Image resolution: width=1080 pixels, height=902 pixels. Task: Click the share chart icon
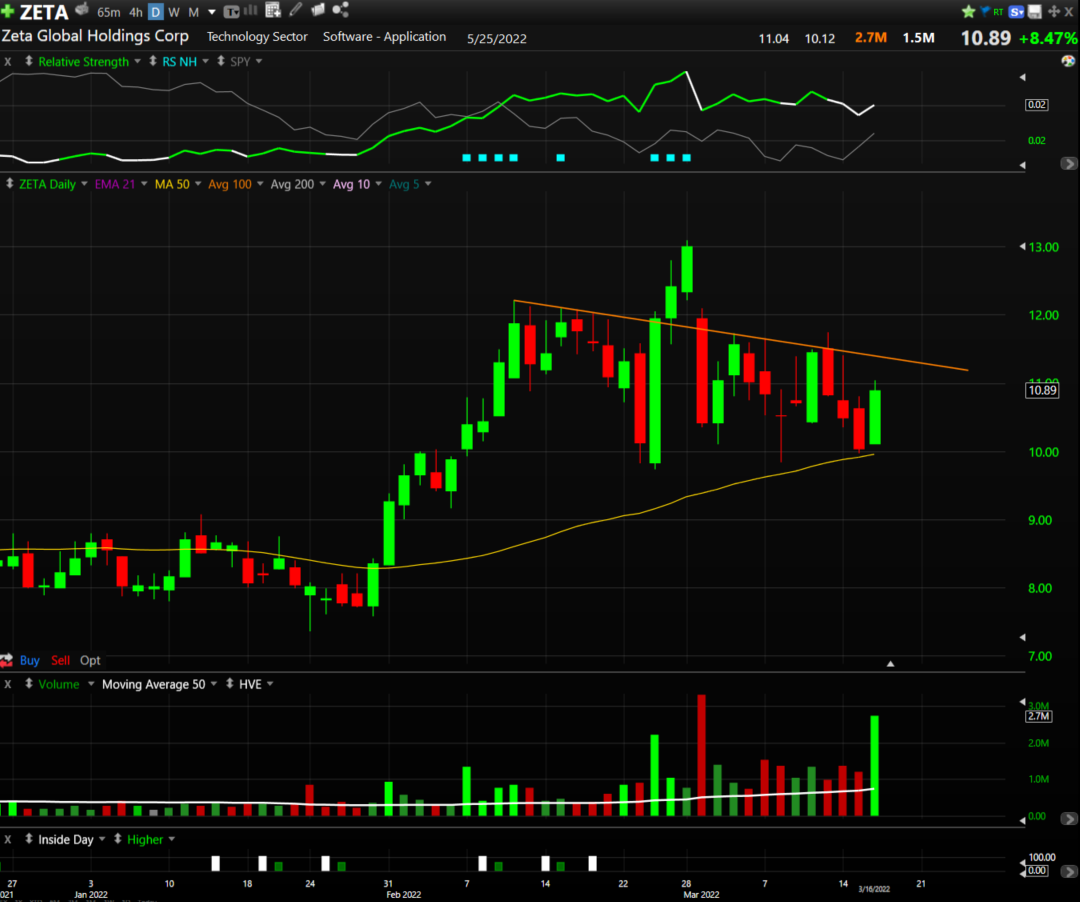[x=340, y=10]
